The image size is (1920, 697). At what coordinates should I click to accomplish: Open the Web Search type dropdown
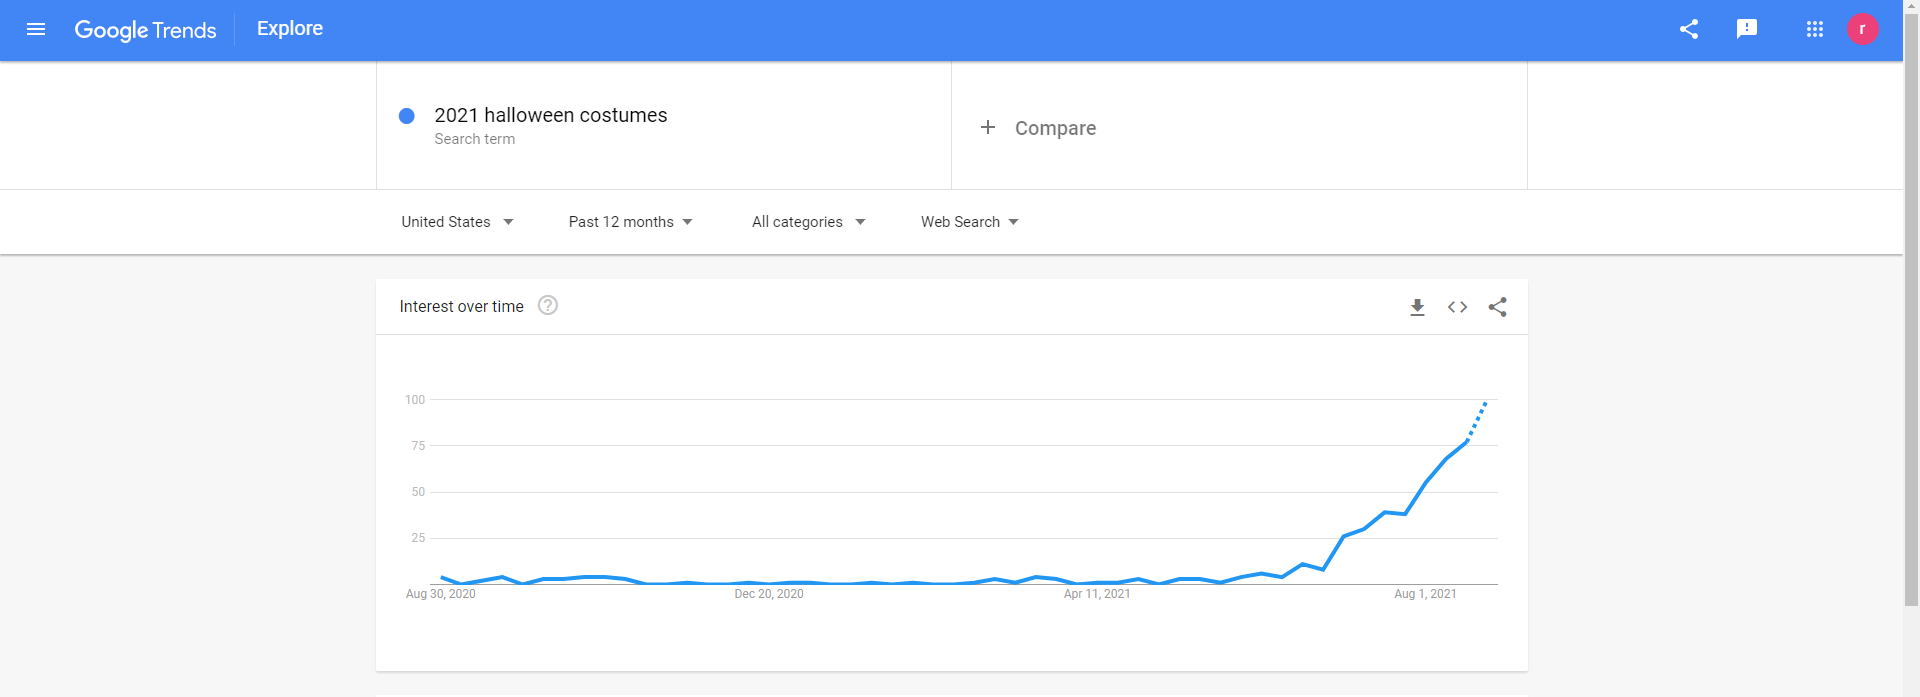(969, 222)
